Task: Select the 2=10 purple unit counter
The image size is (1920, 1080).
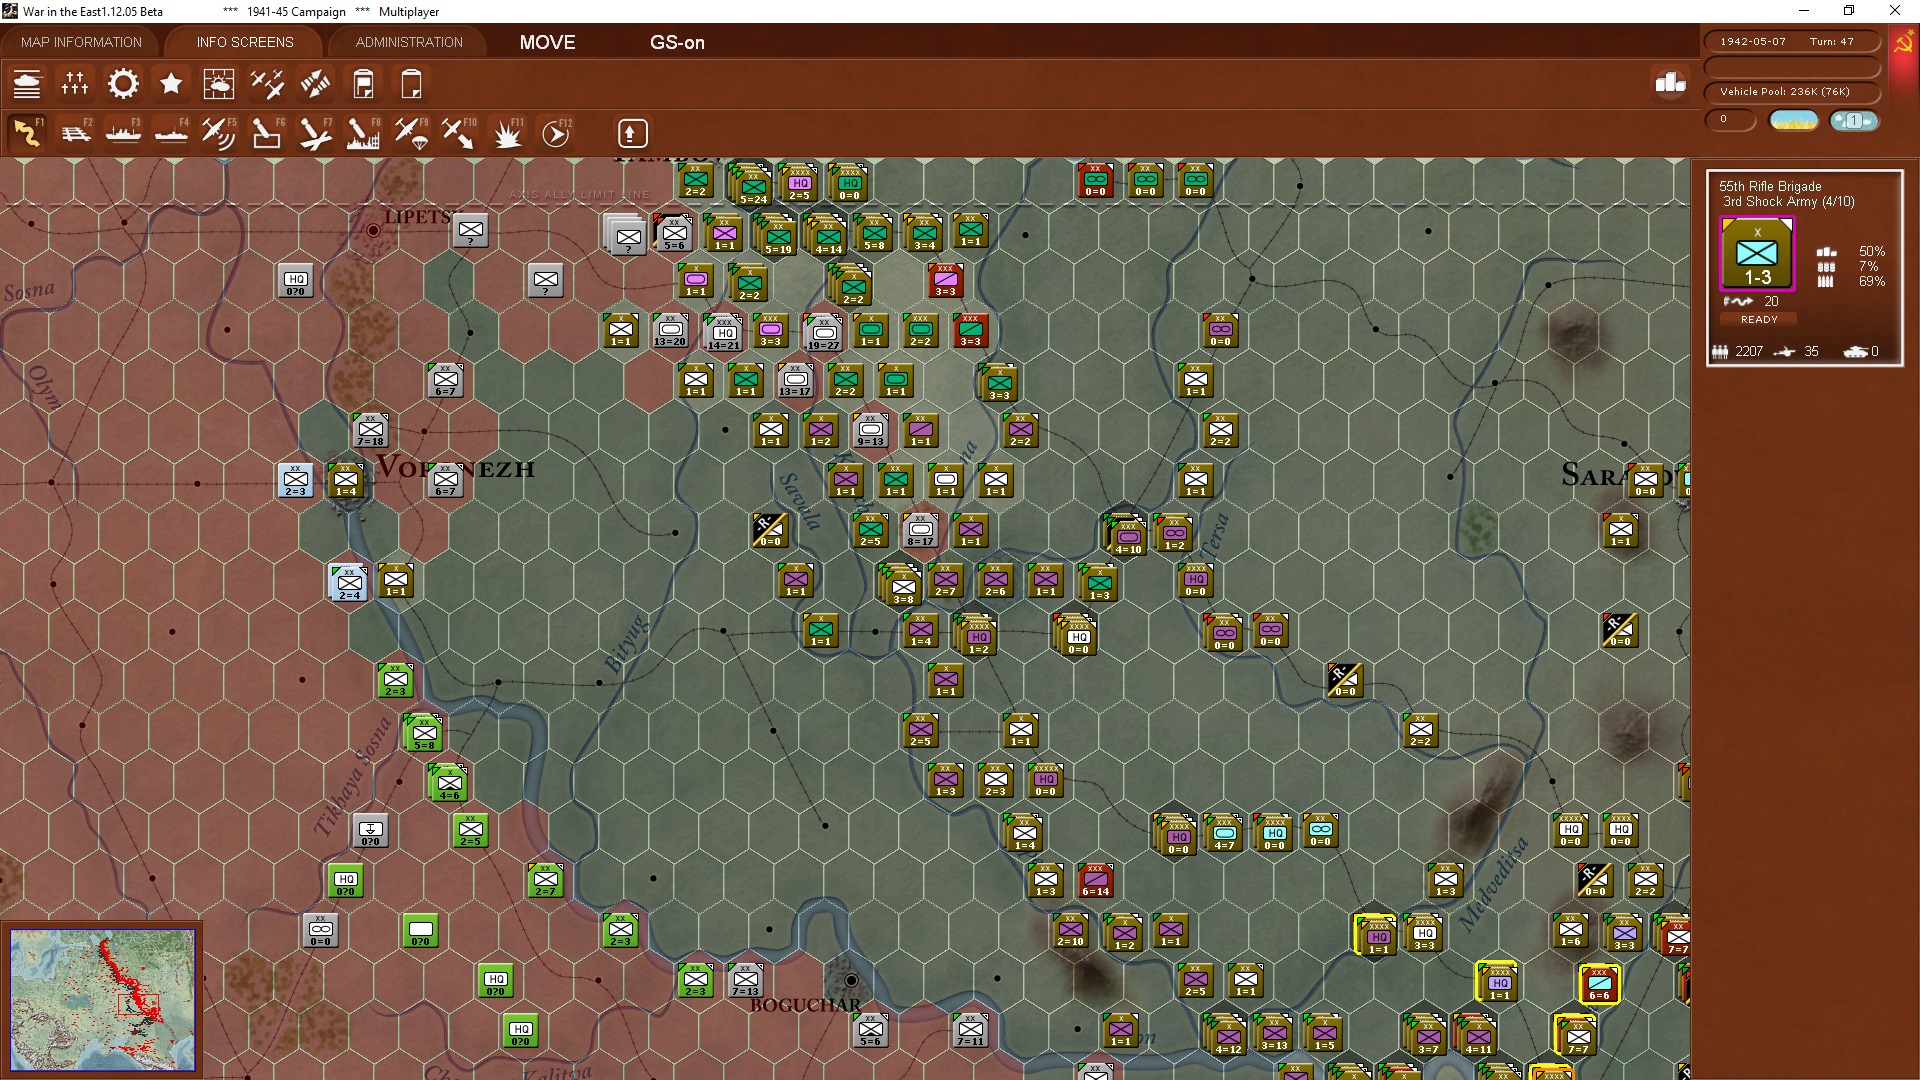Action: (1070, 930)
